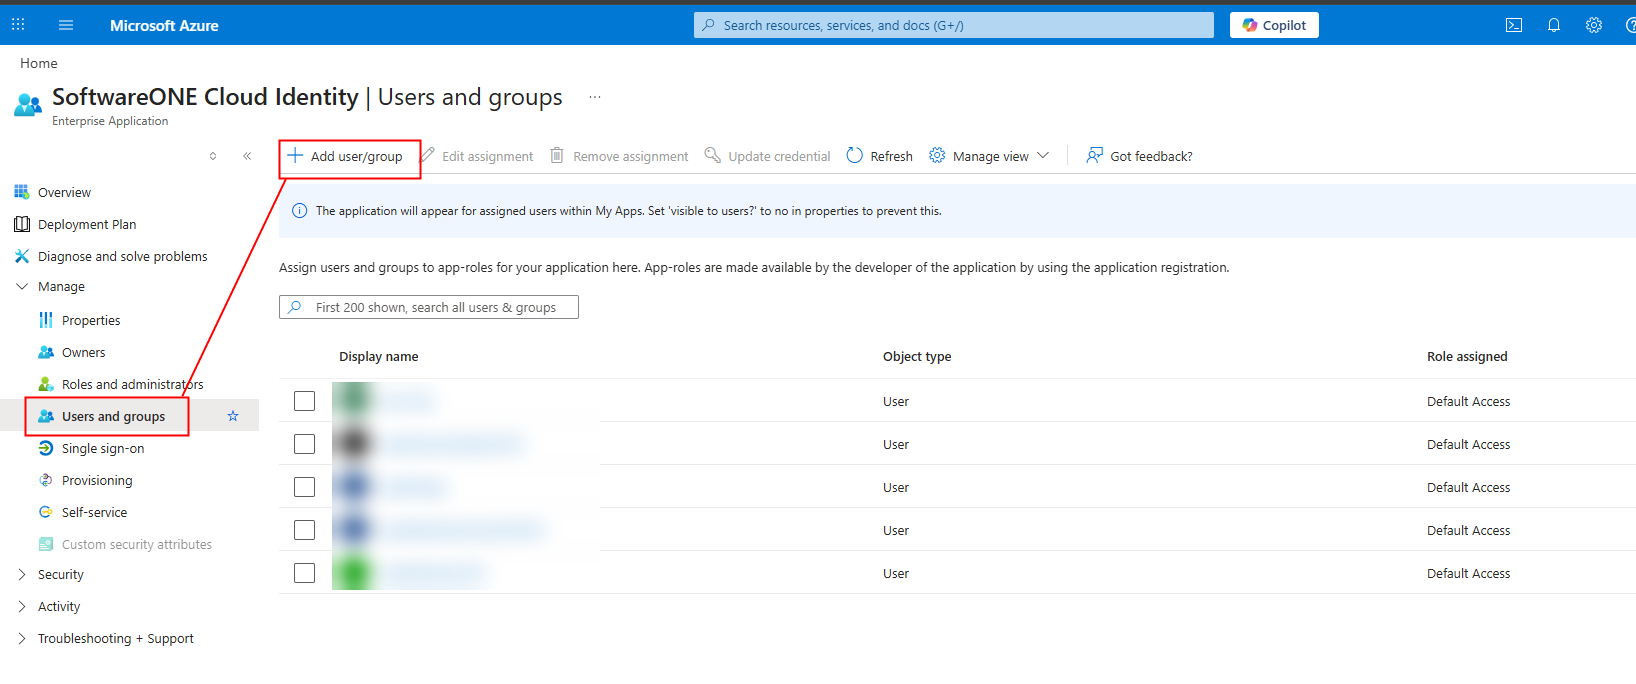
Task: Open the hamburger portal menu
Action: pos(66,25)
